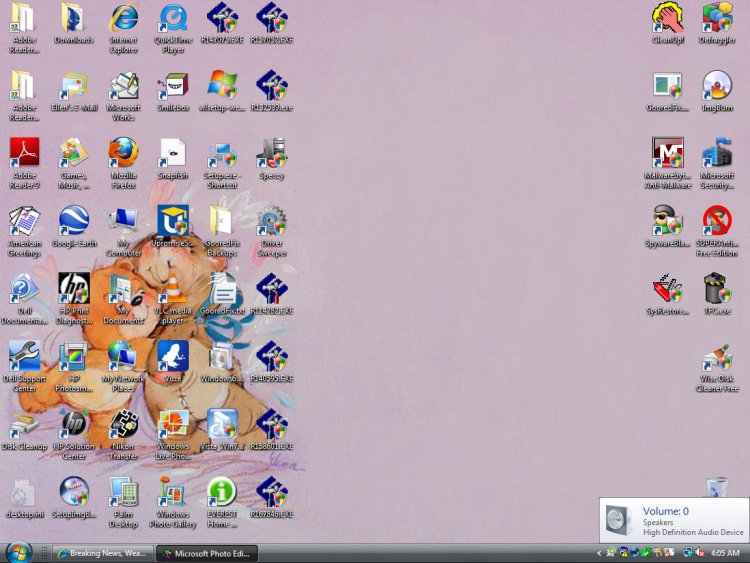Launch SUPERAnti... Free Edition shortcut
The image size is (750, 563).
(717, 231)
